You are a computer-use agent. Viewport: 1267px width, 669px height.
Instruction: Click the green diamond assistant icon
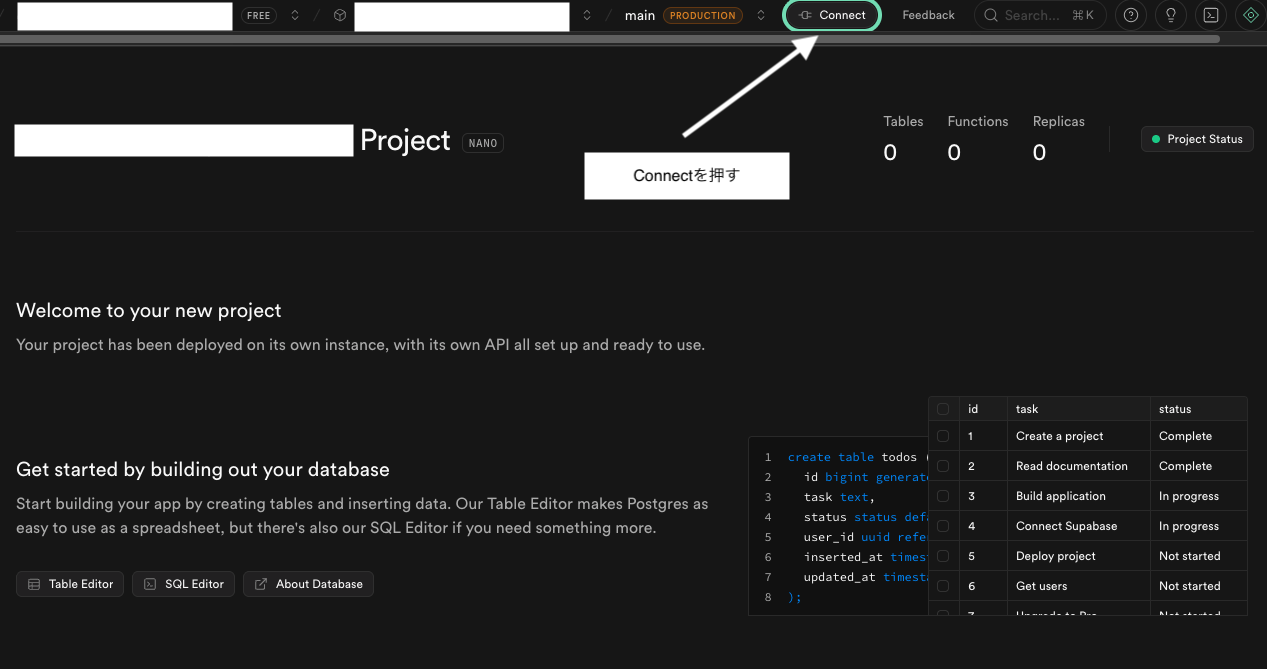[1250, 15]
